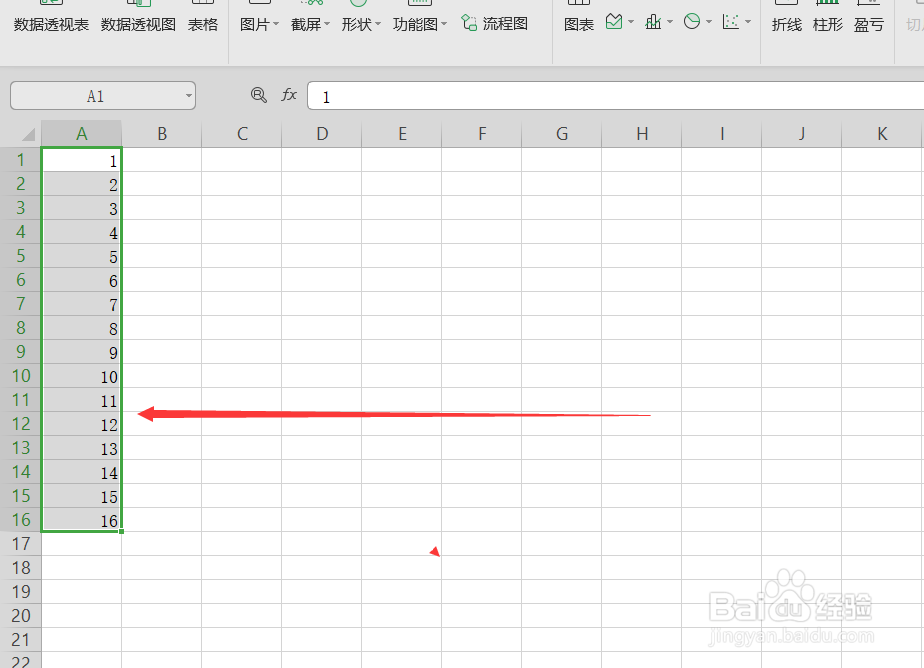This screenshot has width=924, height=668.
Task: Select row 1 header
Action: [x=21, y=160]
